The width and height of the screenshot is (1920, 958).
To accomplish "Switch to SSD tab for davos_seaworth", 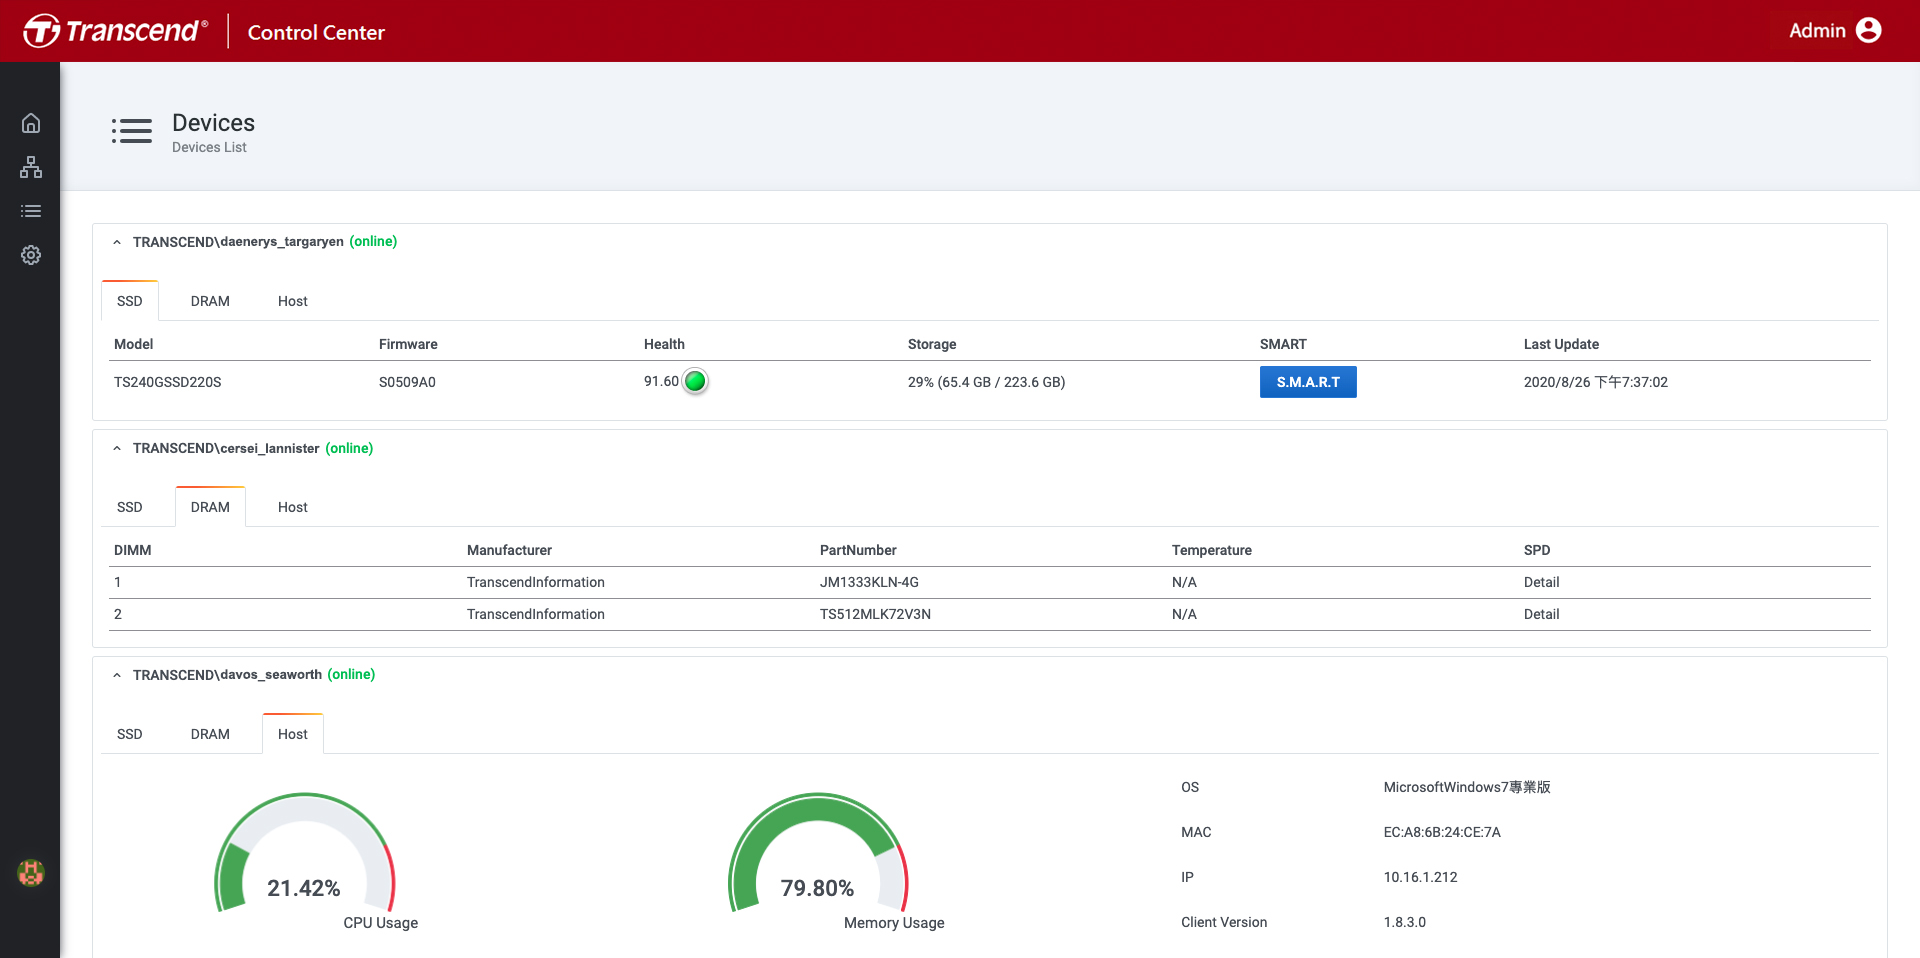I will tap(130, 734).
